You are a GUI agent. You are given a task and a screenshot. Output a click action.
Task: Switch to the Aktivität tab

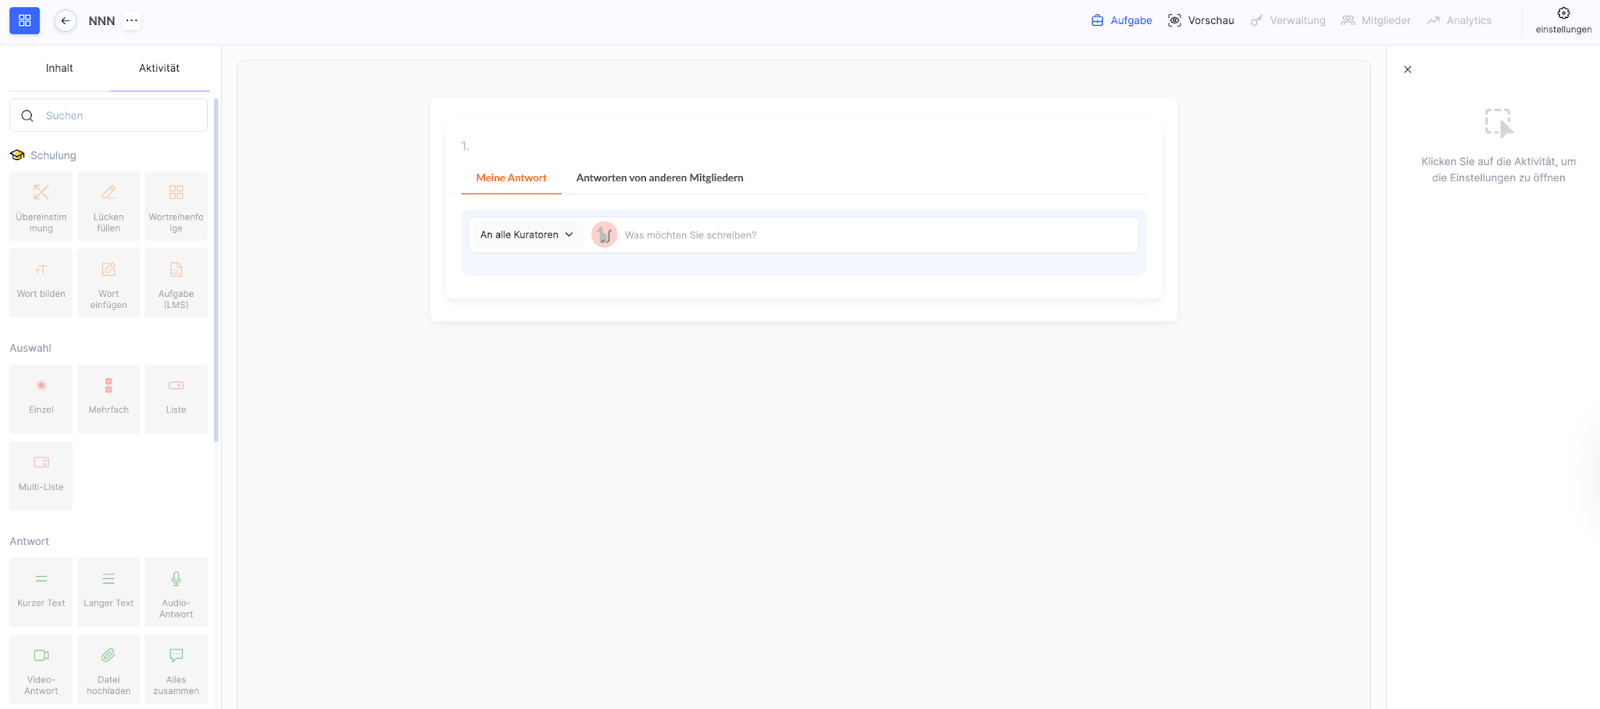point(159,68)
